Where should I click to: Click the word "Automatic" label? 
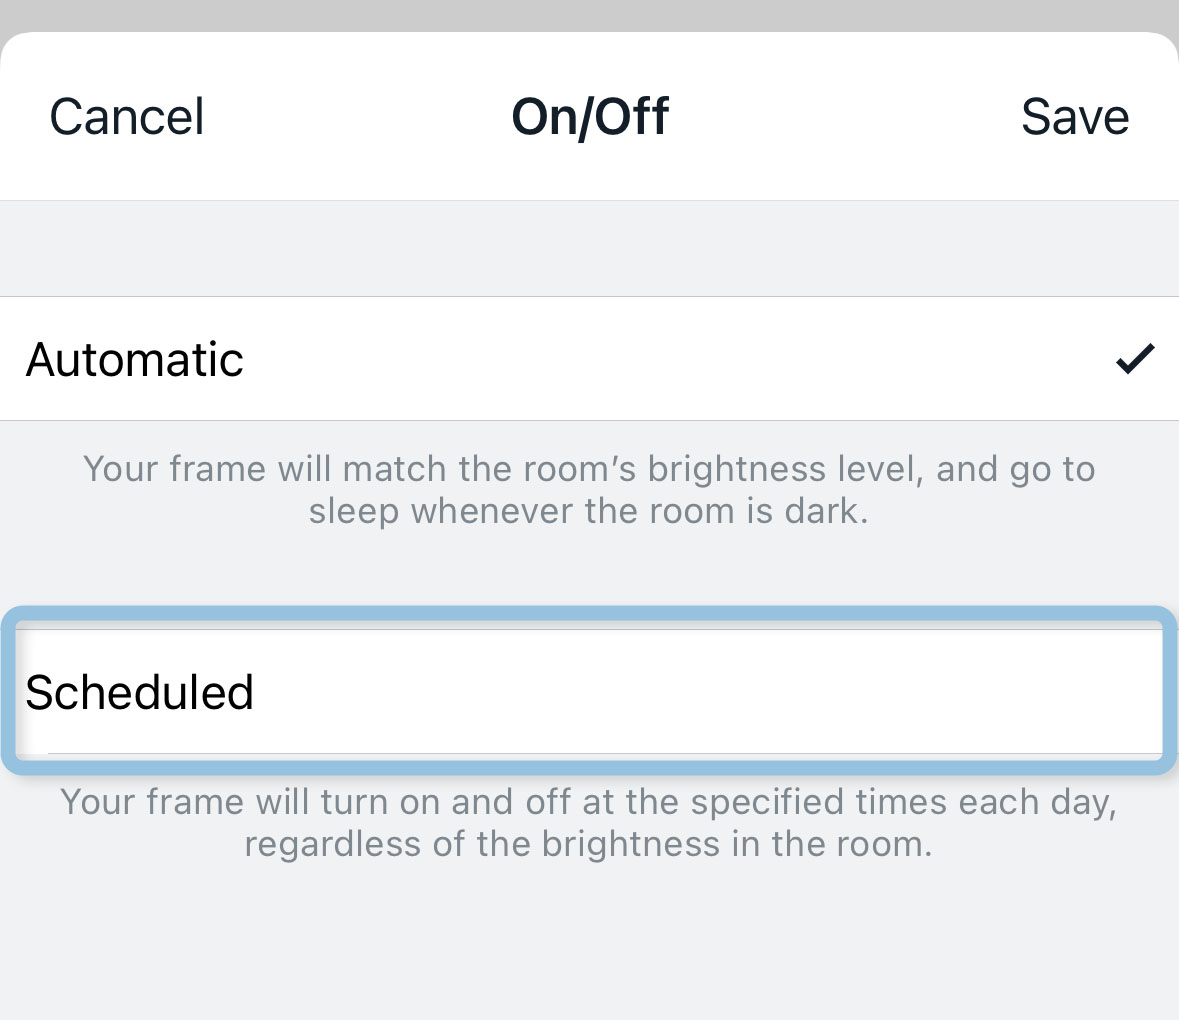pyautogui.click(x=135, y=359)
